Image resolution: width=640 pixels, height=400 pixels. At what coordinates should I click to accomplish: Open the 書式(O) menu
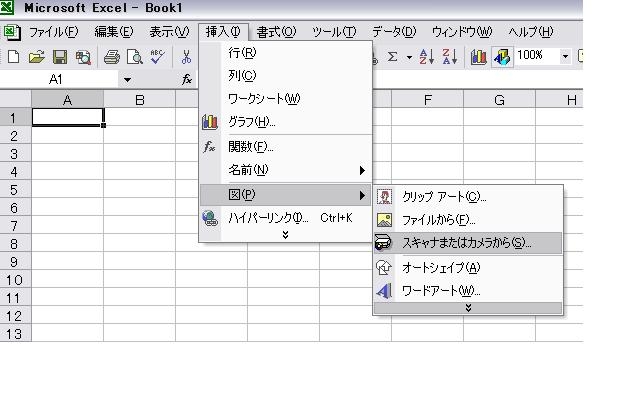point(276,32)
